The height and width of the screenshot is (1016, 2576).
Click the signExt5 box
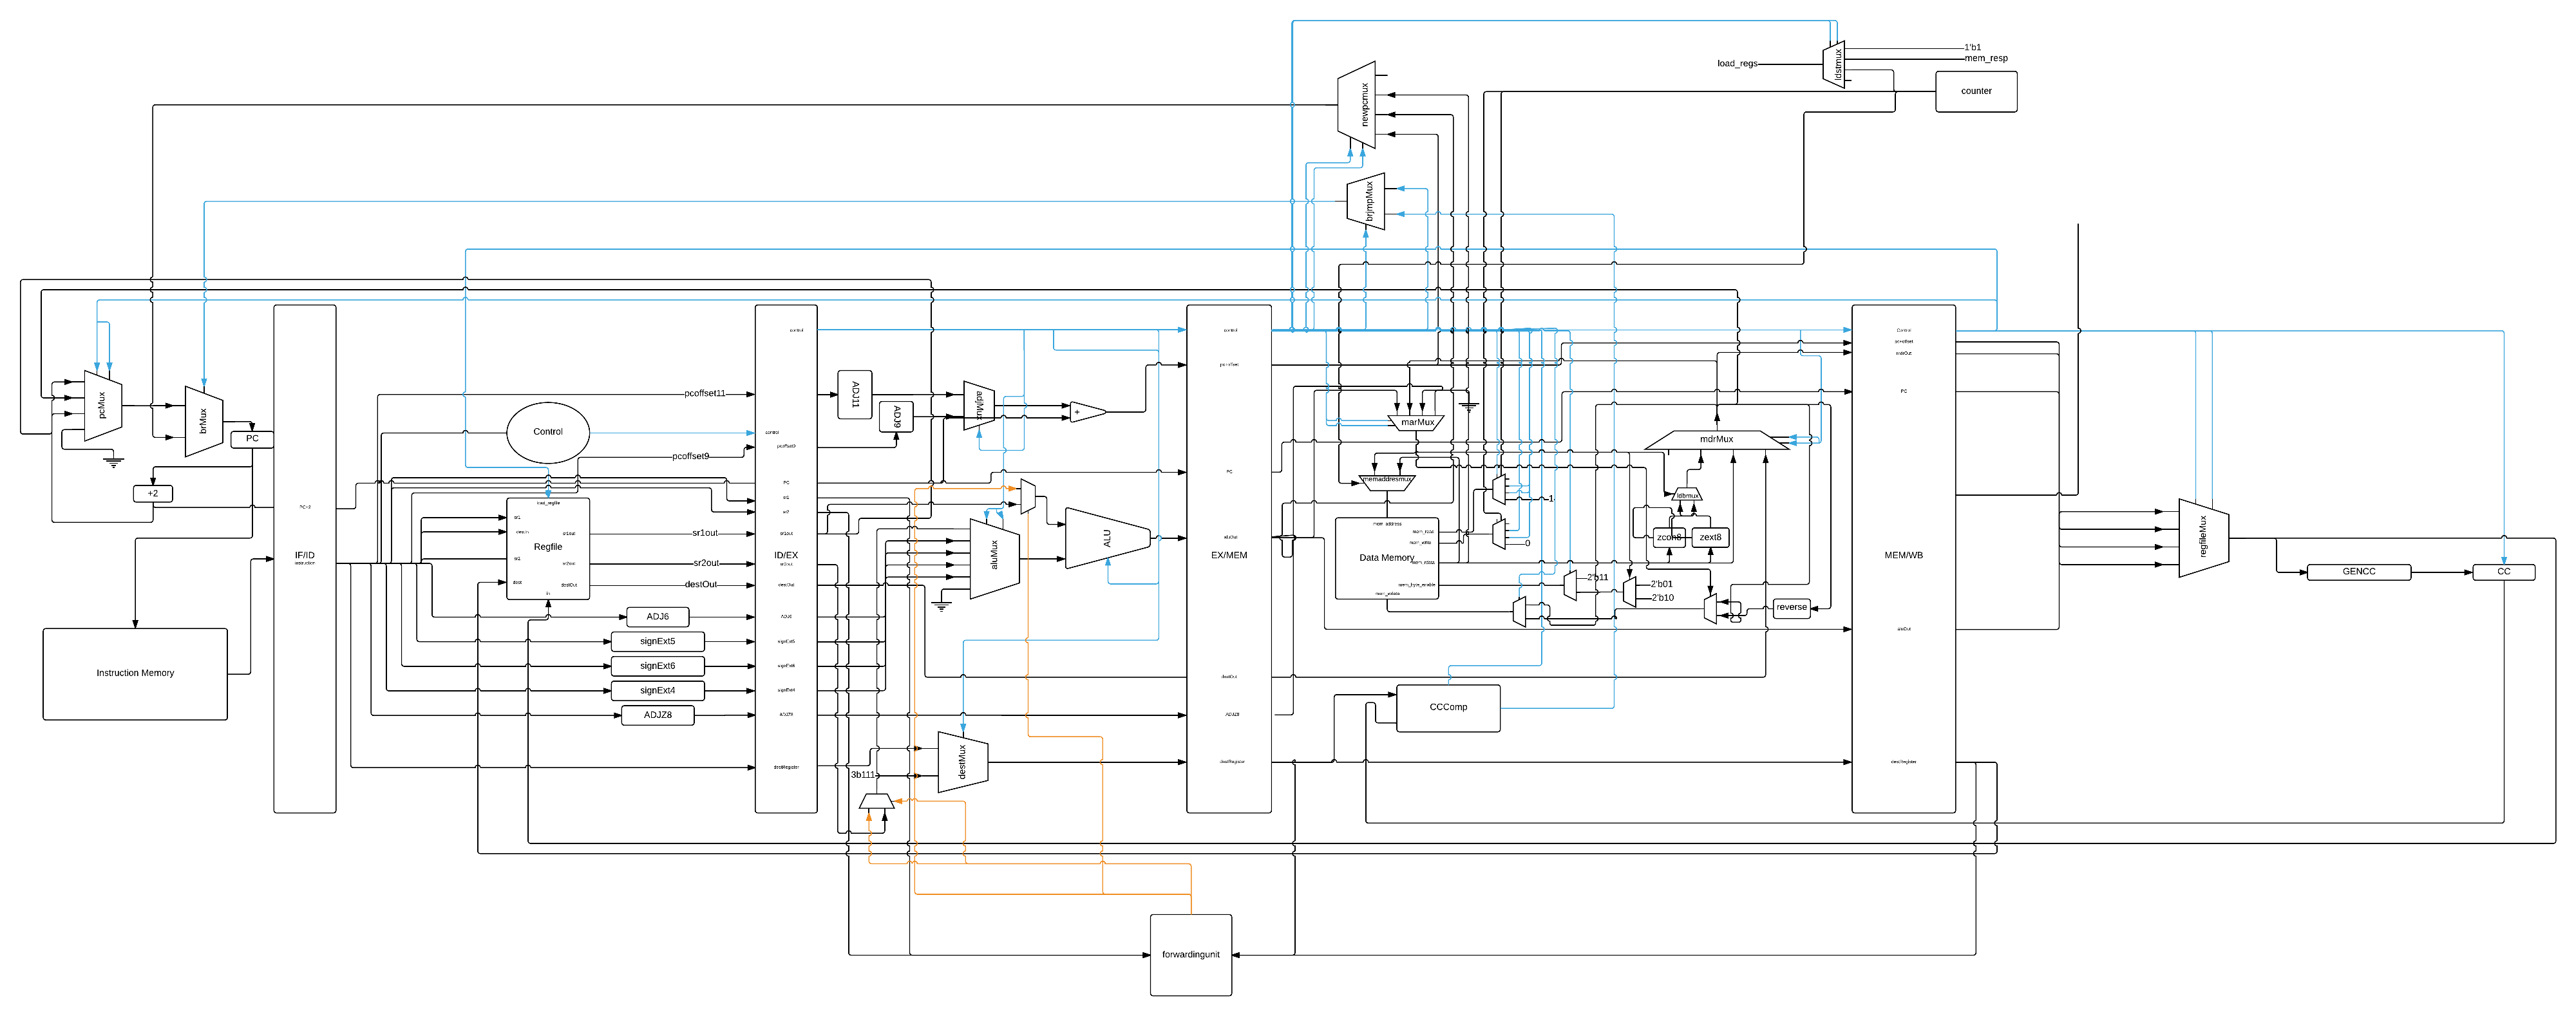tap(658, 642)
